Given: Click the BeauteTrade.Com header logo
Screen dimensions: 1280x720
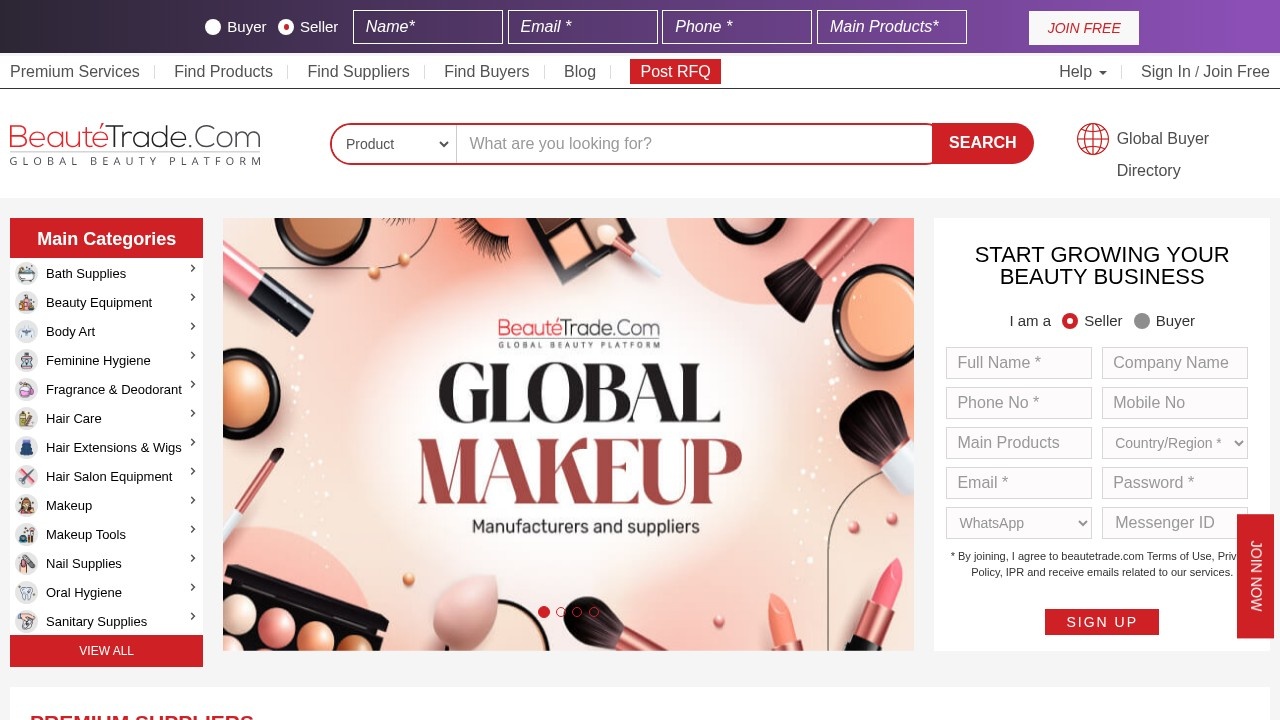Looking at the screenshot, I should click(x=135, y=144).
